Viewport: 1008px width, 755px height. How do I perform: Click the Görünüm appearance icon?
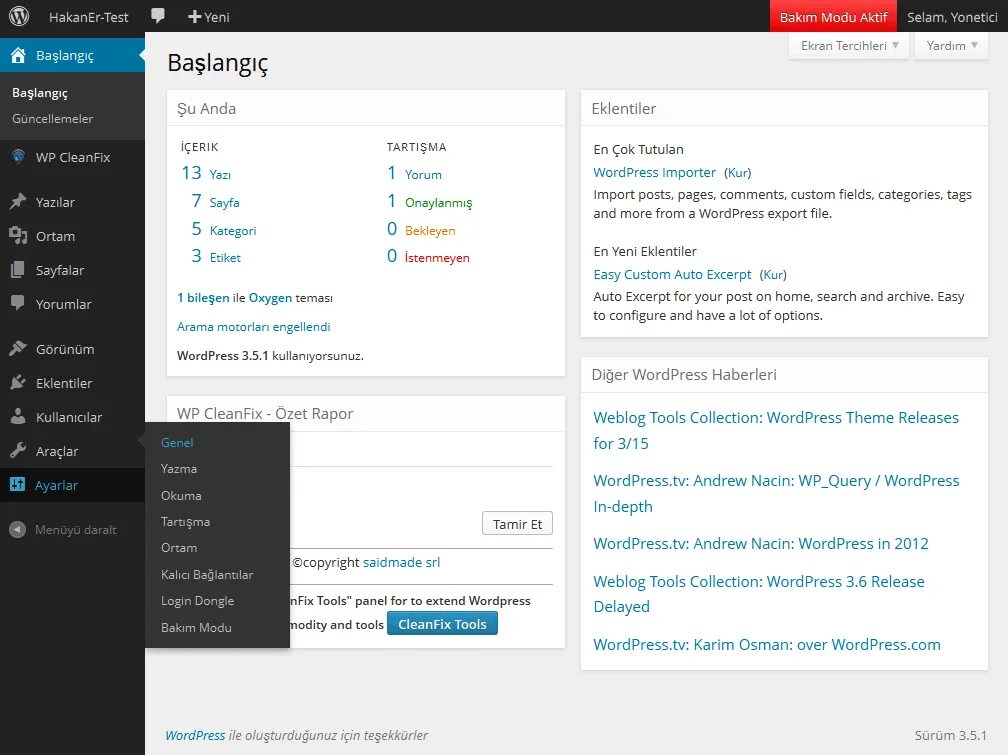18,349
